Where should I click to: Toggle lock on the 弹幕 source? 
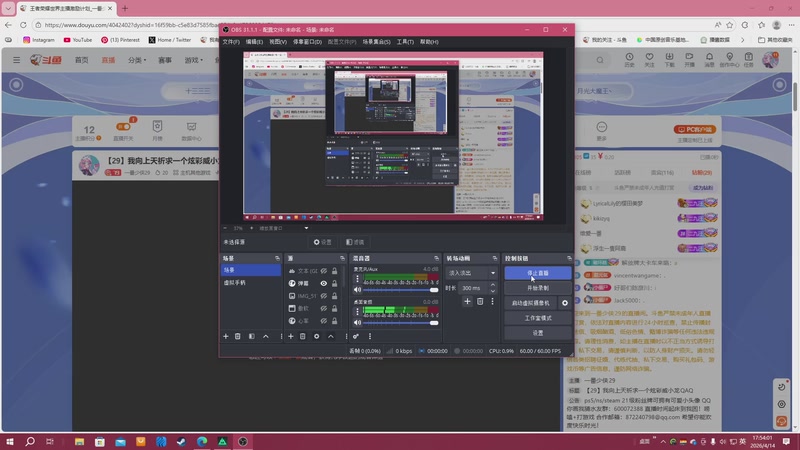pyautogui.click(x=335, y=283)
